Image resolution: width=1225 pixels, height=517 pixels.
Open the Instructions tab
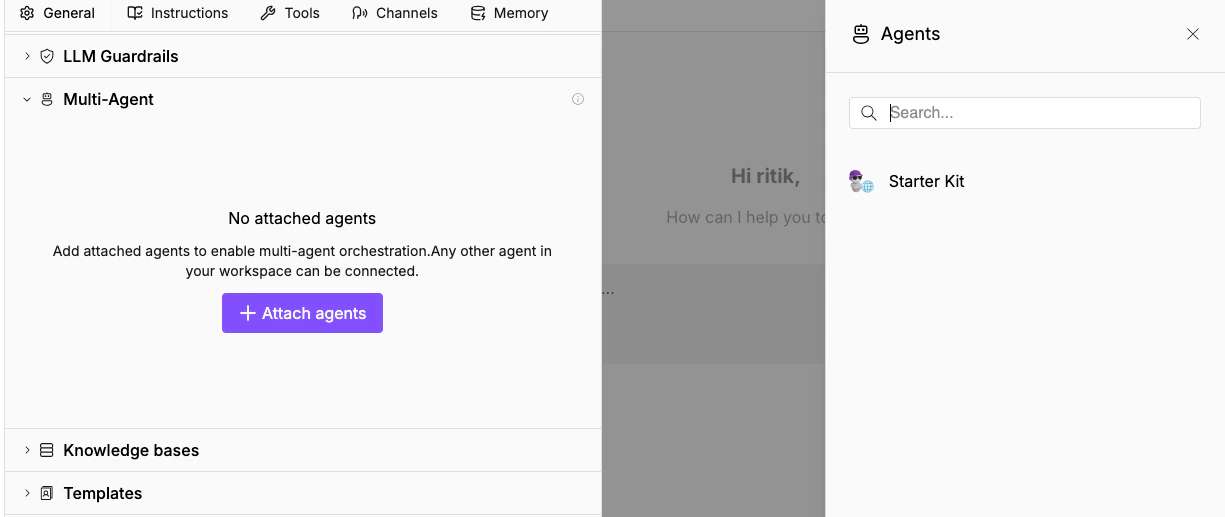(178, 13)
